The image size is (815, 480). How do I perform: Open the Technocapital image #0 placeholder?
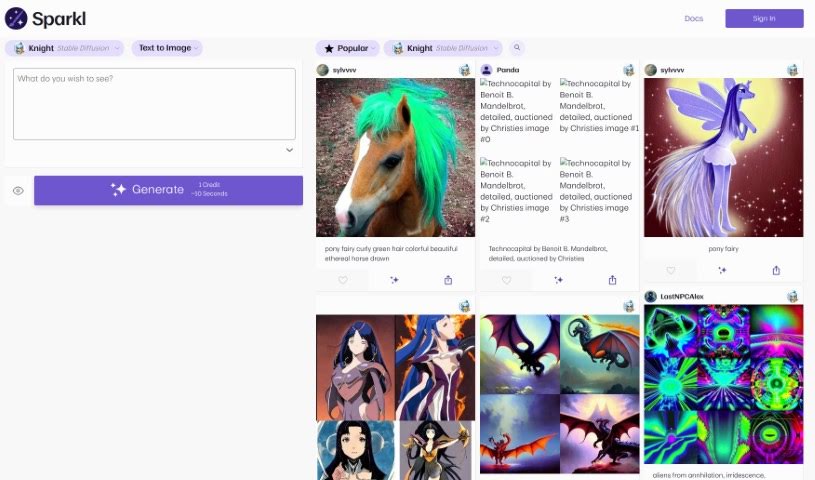[516, 111]
